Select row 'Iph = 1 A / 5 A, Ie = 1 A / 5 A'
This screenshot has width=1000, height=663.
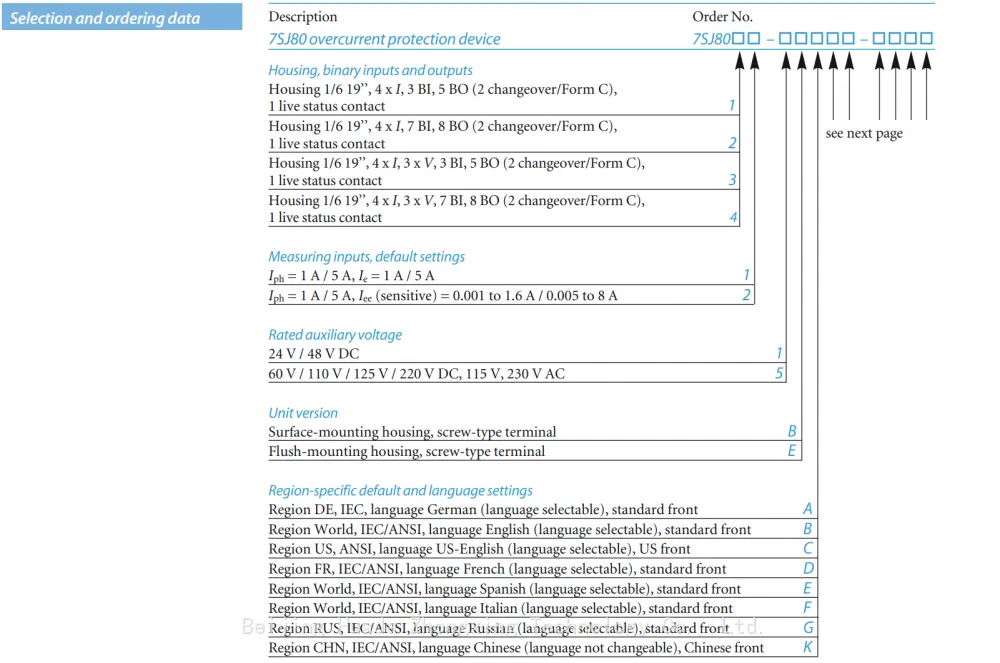[x=511, y=275]
